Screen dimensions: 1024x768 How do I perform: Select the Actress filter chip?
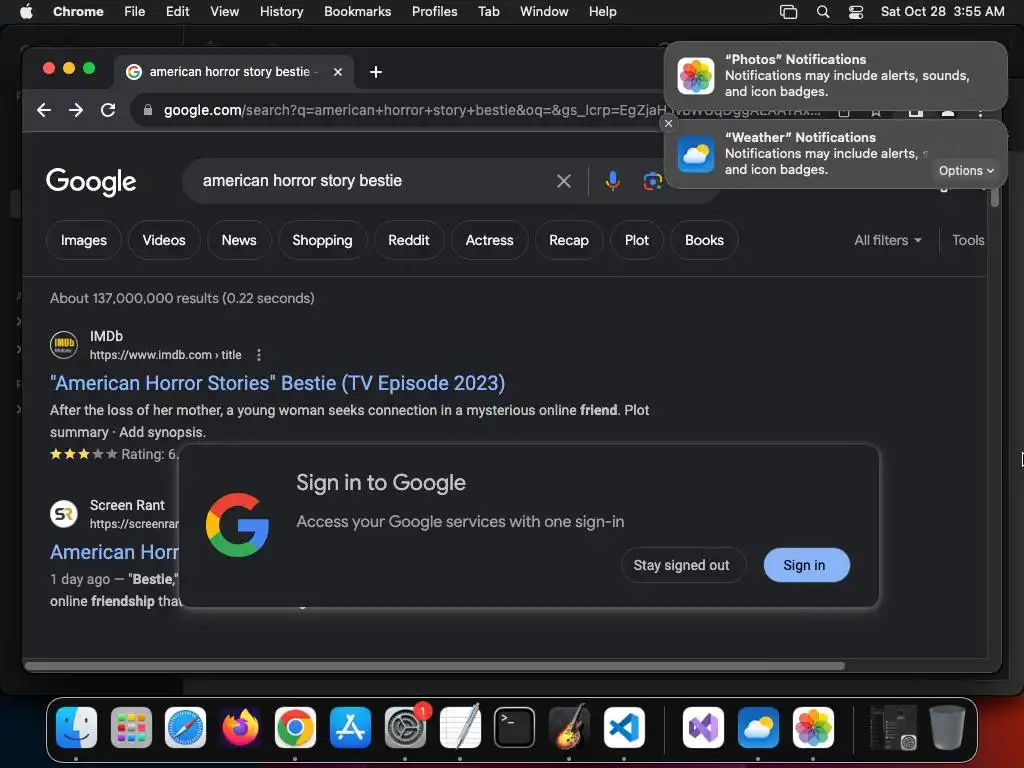tap(489, 240)
